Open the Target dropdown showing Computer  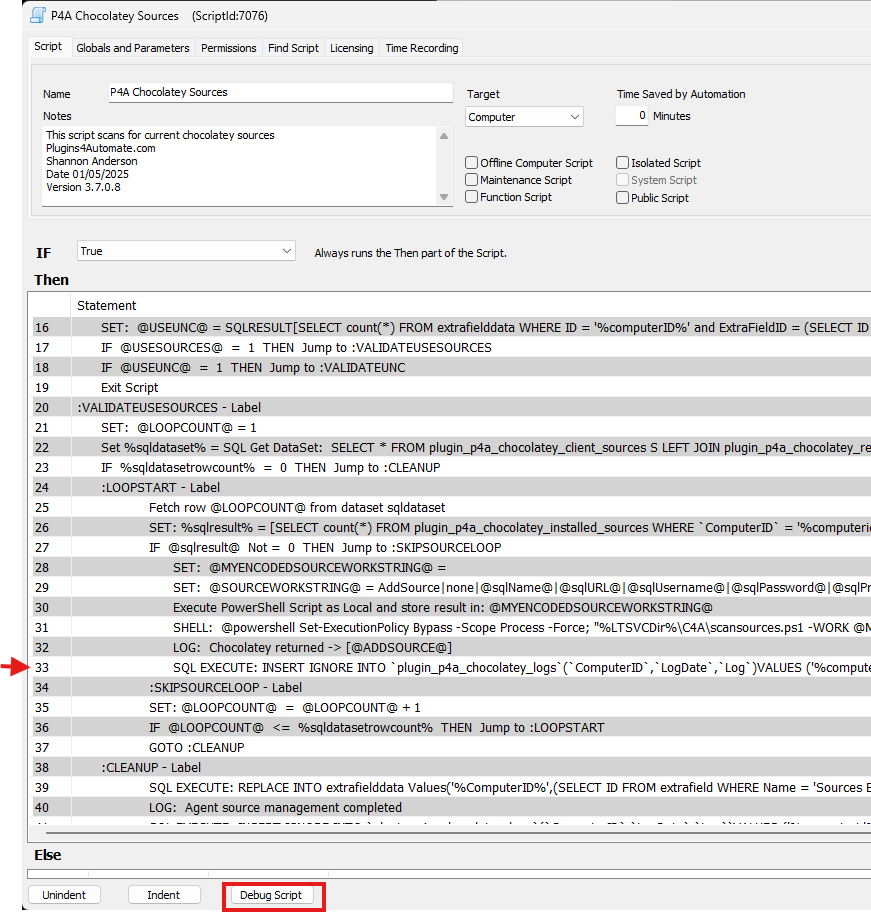[523, 116]
